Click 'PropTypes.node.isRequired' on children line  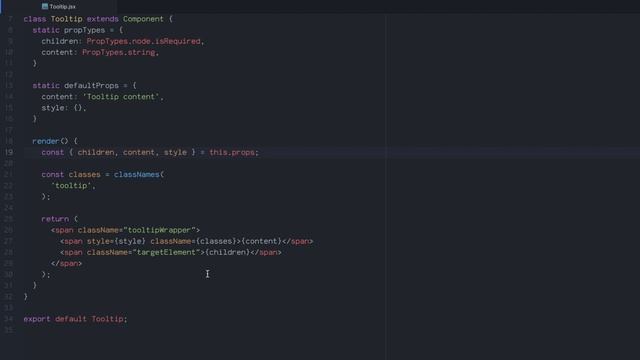click(143, 41)
